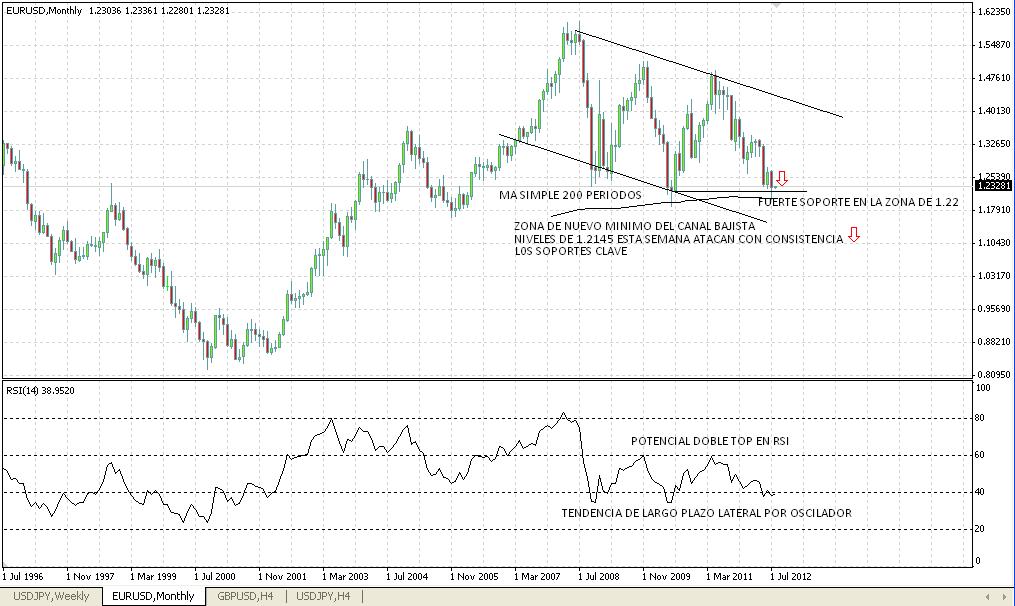1015x606 pixels.
Task: Click the red down arrow beside the 1.22 support
Action: (782, 179)
